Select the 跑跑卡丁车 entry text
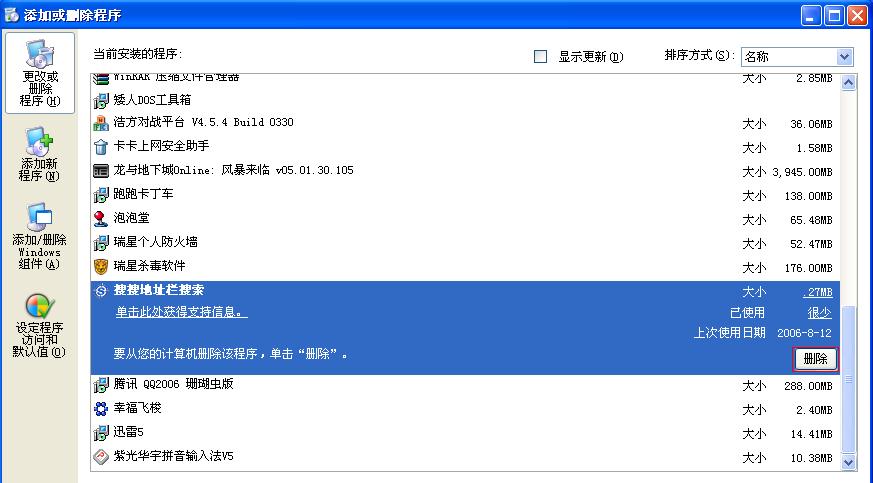Image resolution: width=873 pixels, height=483 pixels. pyautogui.click(x=144, y=194)
